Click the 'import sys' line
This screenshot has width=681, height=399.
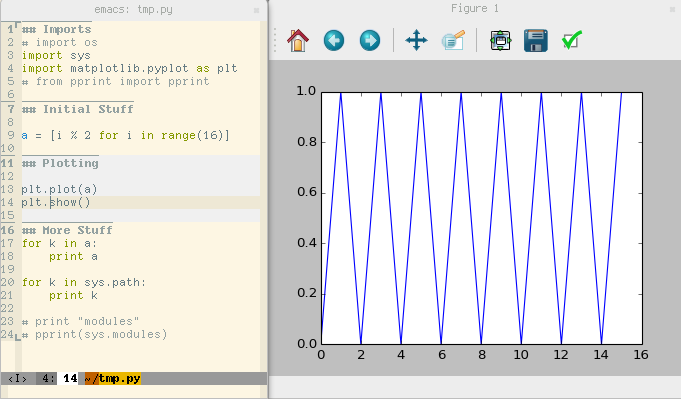(56, 56)
